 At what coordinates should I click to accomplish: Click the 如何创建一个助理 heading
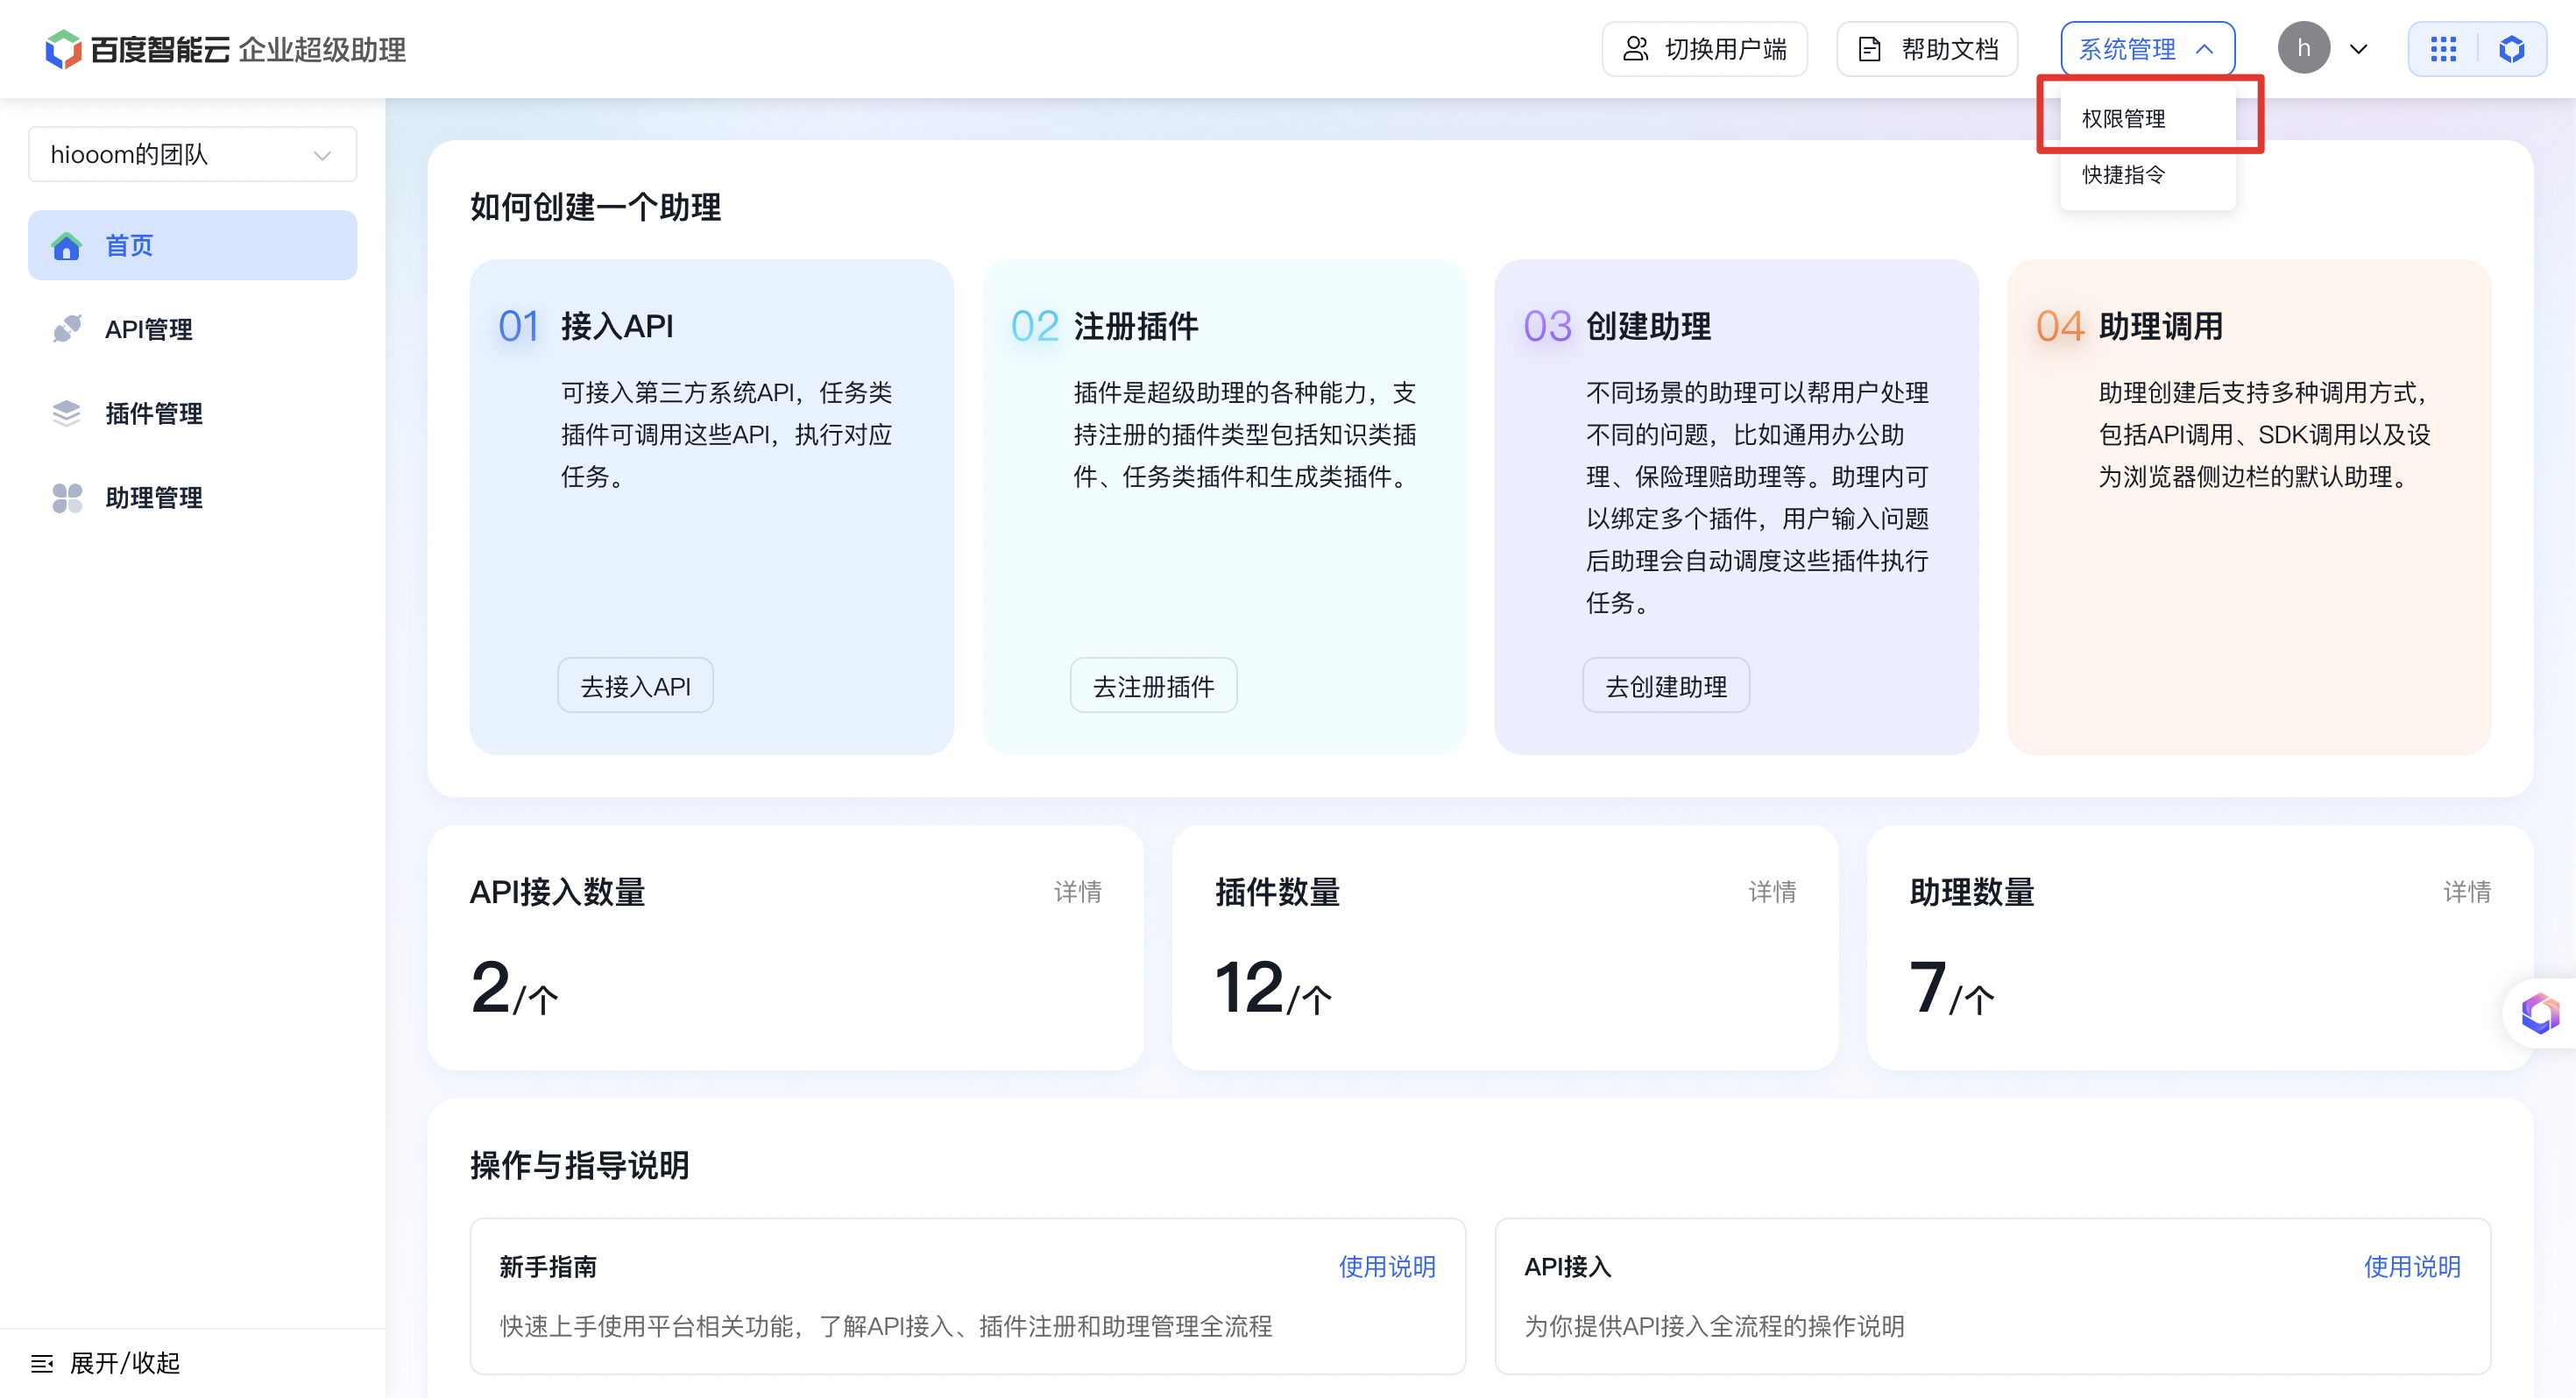click(595, 207)
